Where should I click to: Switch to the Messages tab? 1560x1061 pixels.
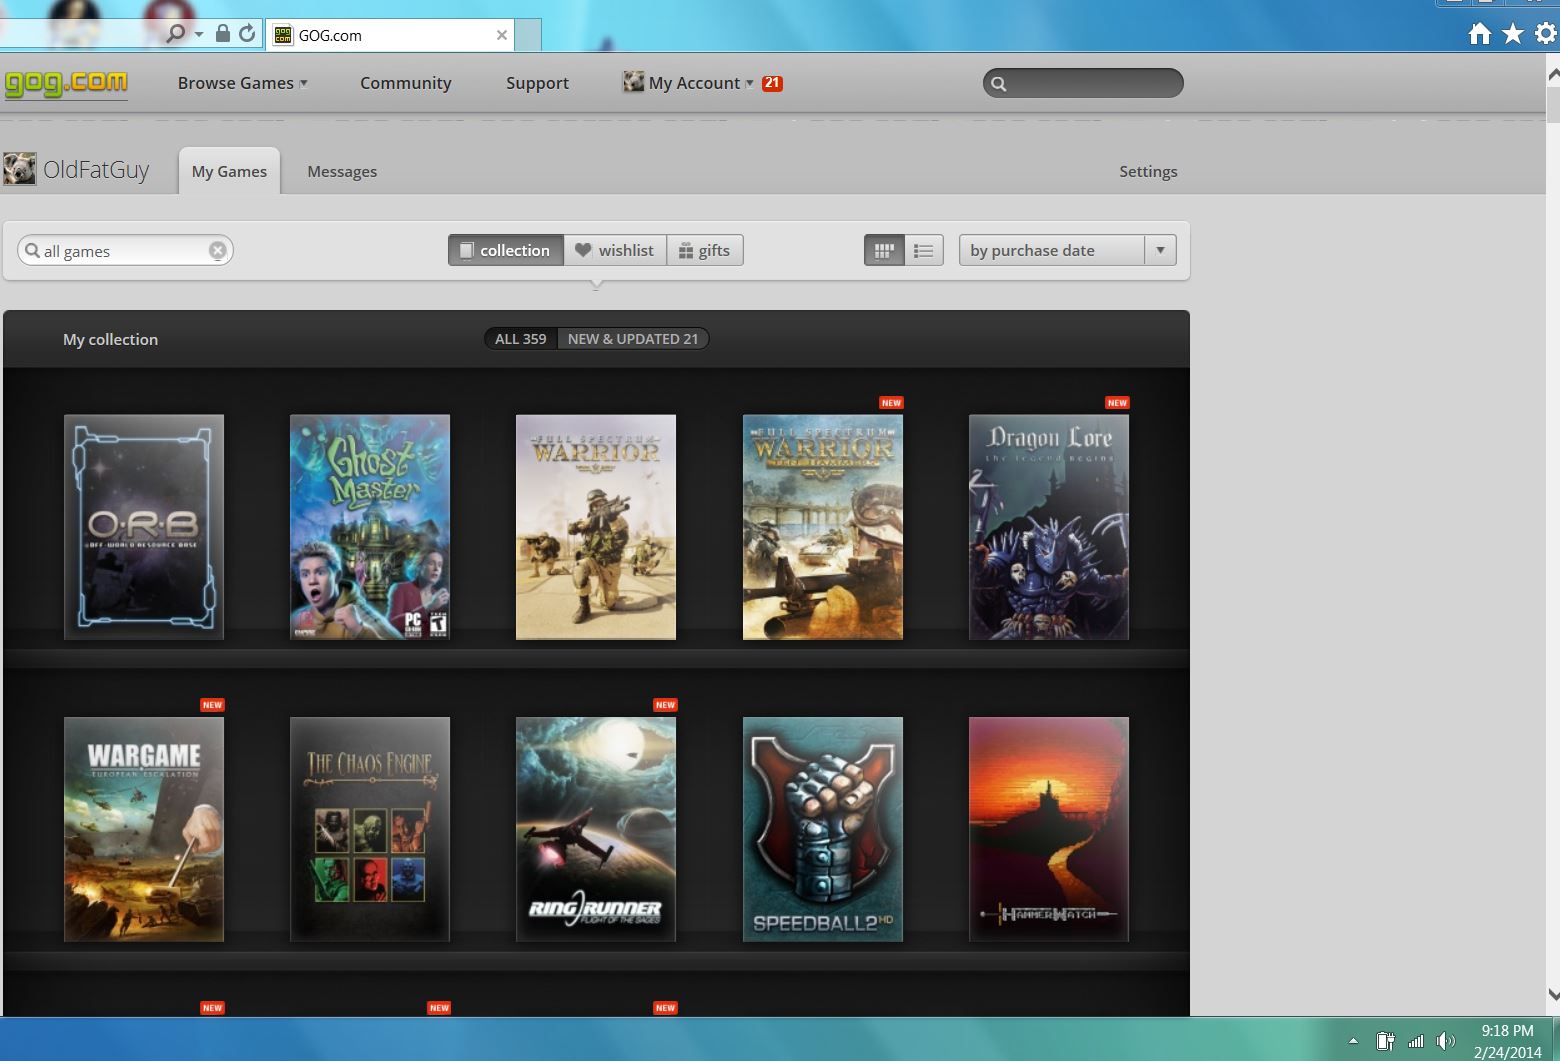(342, 171)
